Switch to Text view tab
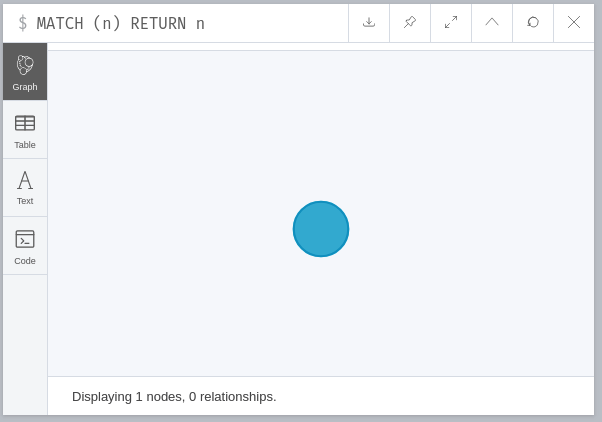 tap(25, 188)
